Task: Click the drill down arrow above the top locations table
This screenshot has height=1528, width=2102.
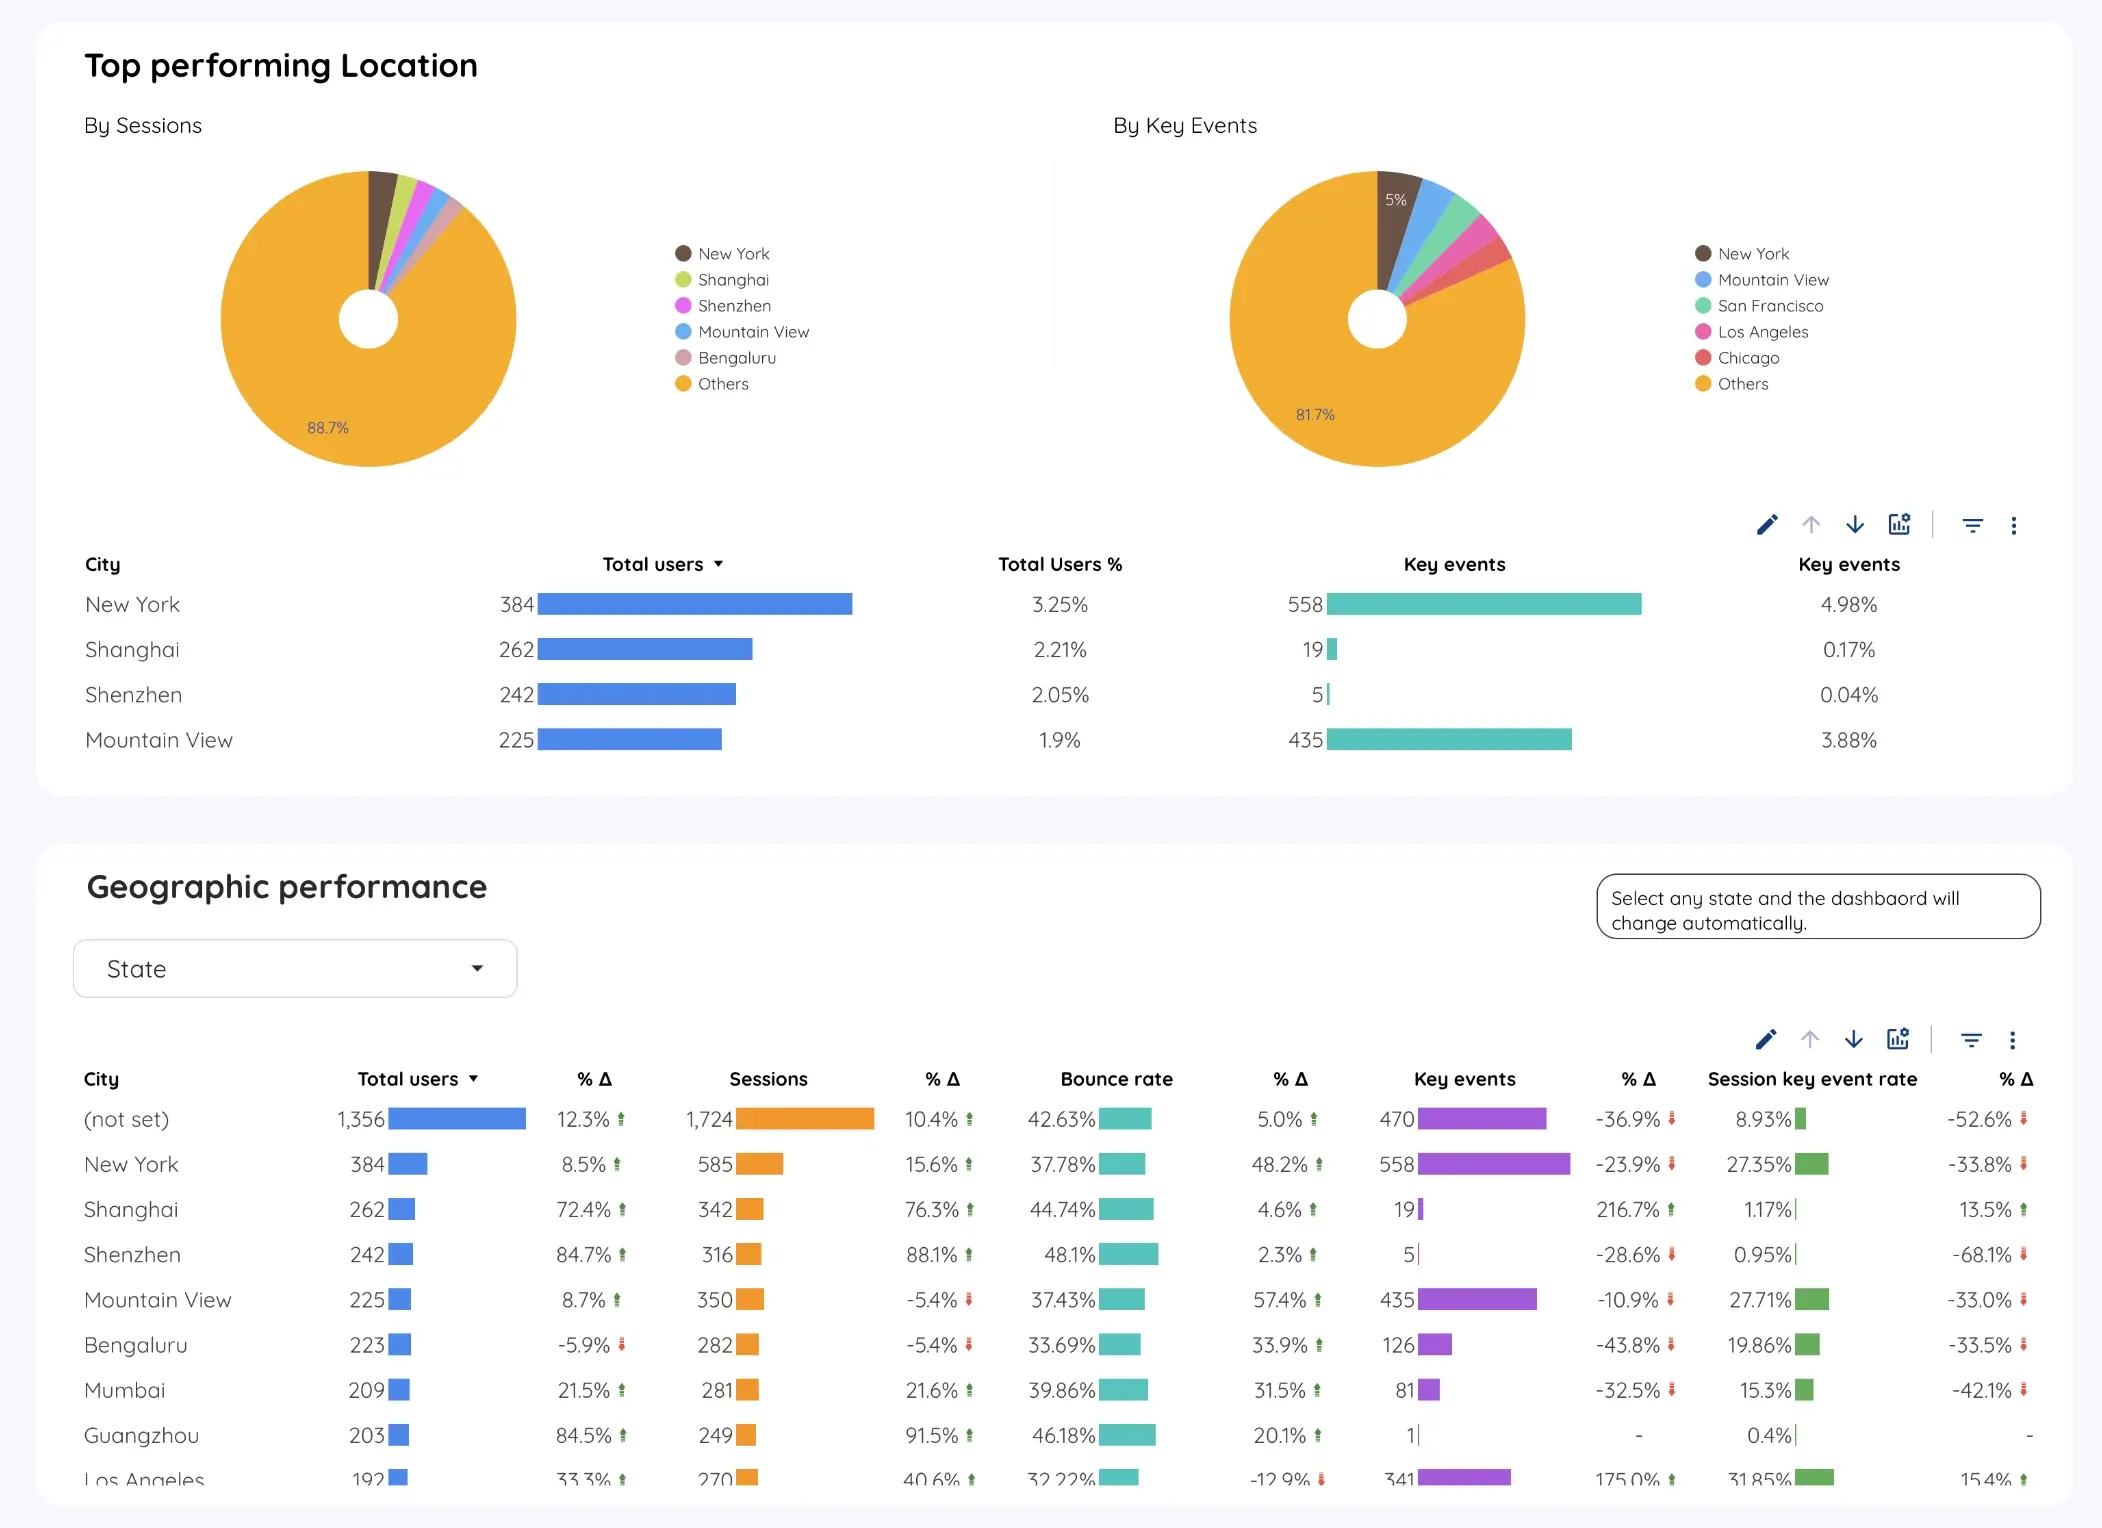Action: [x=1855, y=525]
